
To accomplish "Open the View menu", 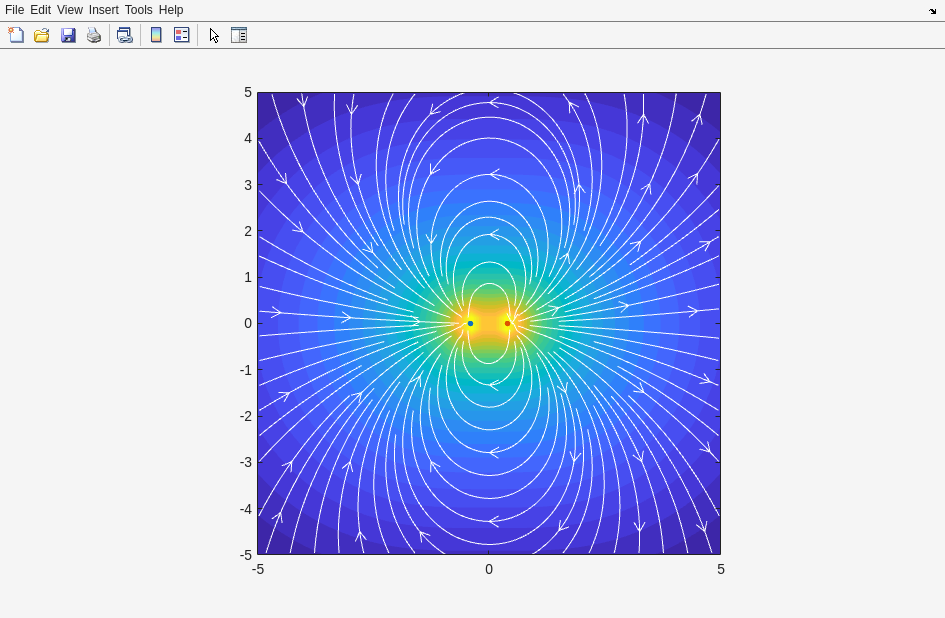I will [70, 10].
